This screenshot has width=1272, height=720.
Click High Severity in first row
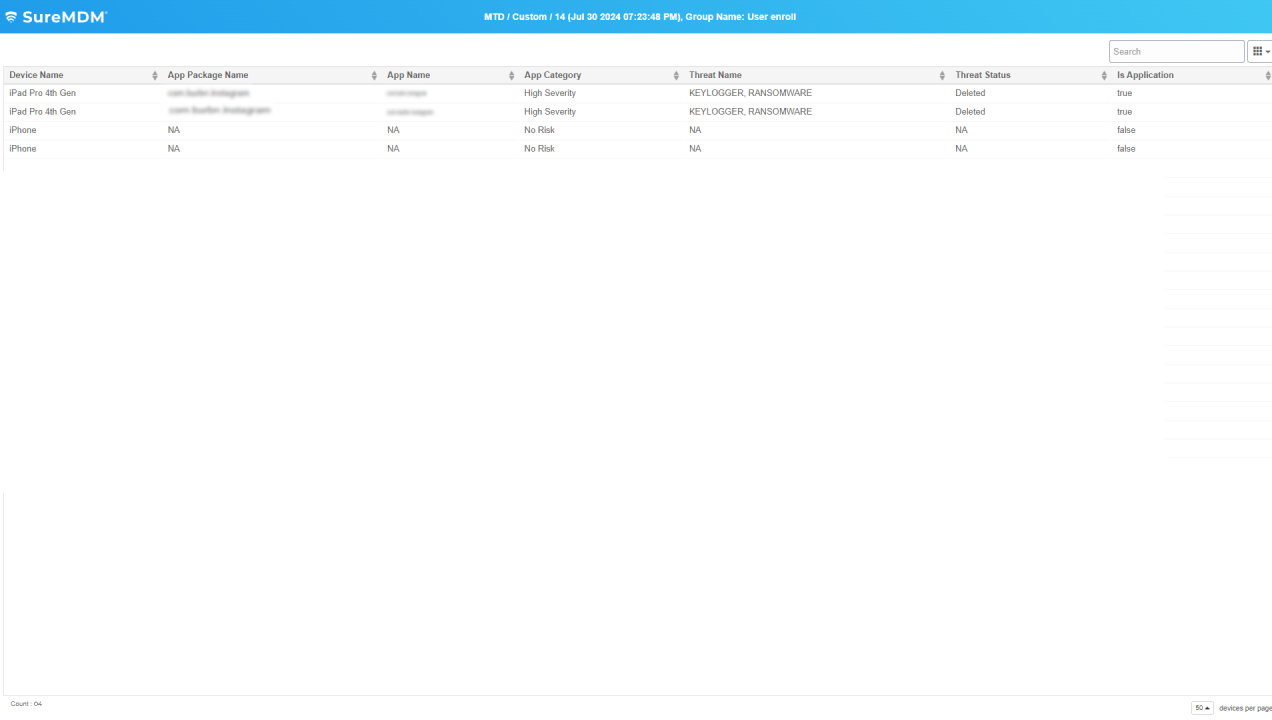tap(550, 93)
